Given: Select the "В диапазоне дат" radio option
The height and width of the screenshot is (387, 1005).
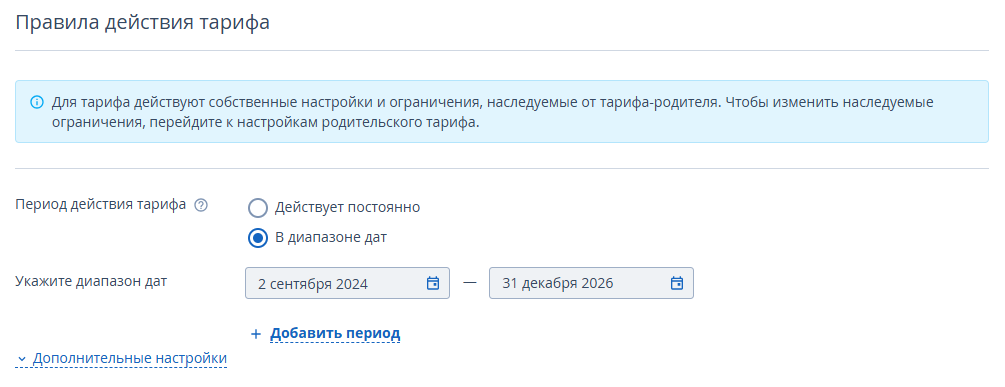Looking at the screenshot, I should [258, 238].
